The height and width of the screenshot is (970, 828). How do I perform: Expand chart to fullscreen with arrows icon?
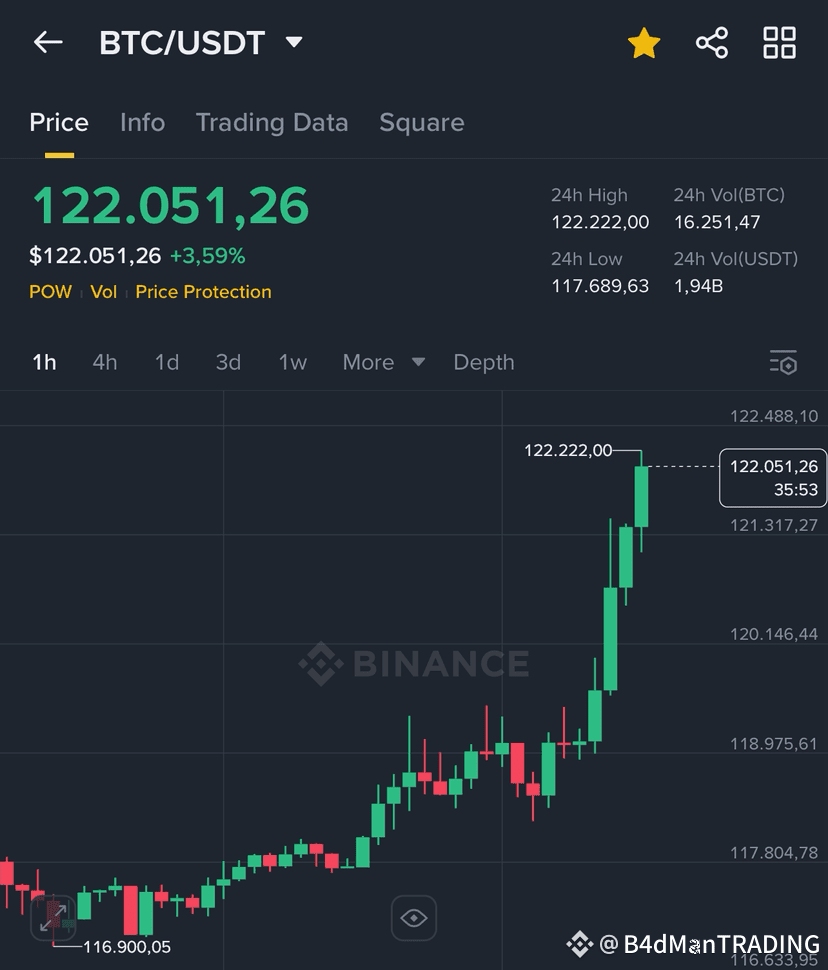(53, 917)
